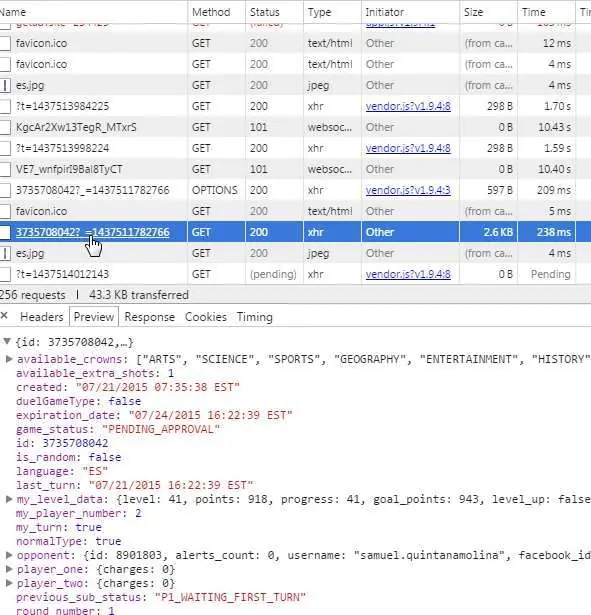Click the duelGameType false value

pos(125,401)
